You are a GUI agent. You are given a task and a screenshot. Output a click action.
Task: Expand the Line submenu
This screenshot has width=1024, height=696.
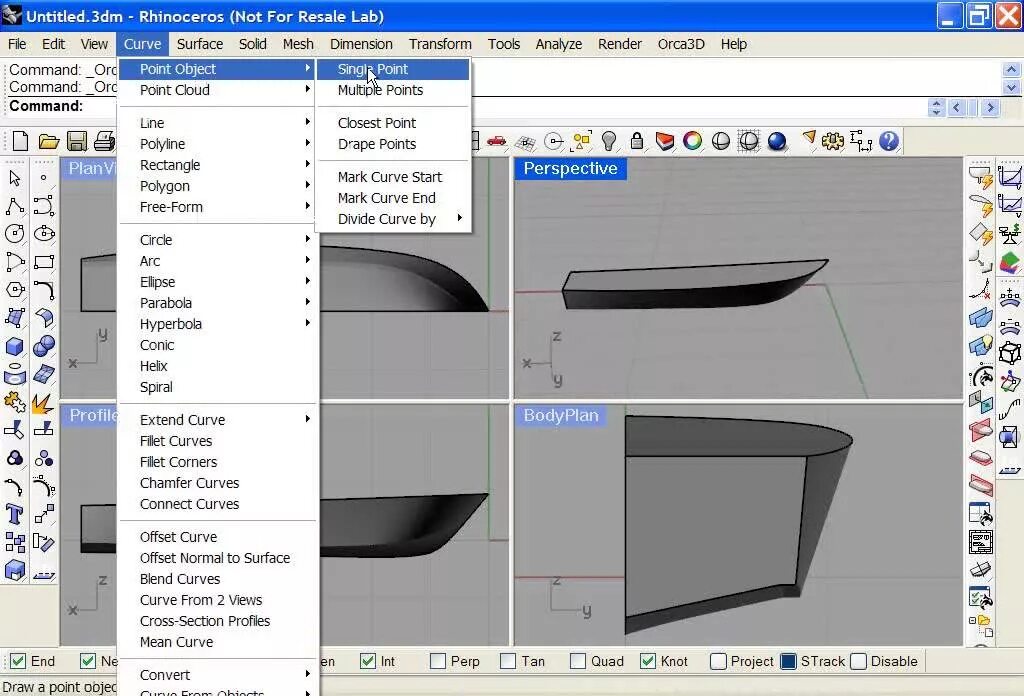[x=218, y=123]
